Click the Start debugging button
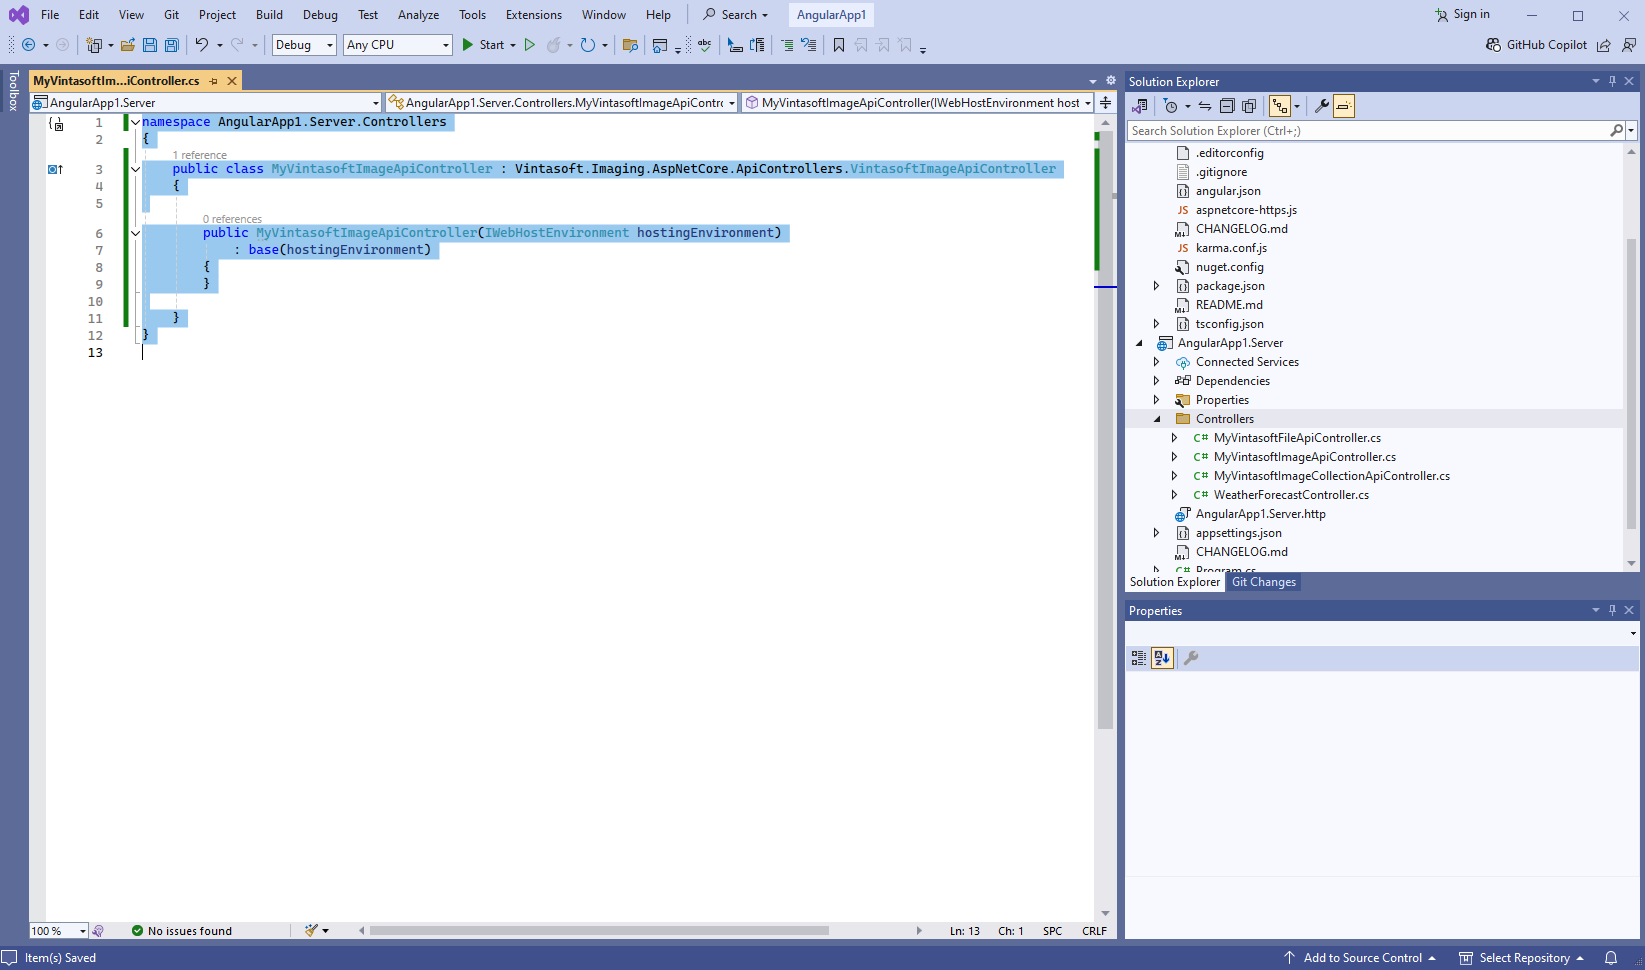Screen dimensions: 1645x970 (x=483, y=45)
